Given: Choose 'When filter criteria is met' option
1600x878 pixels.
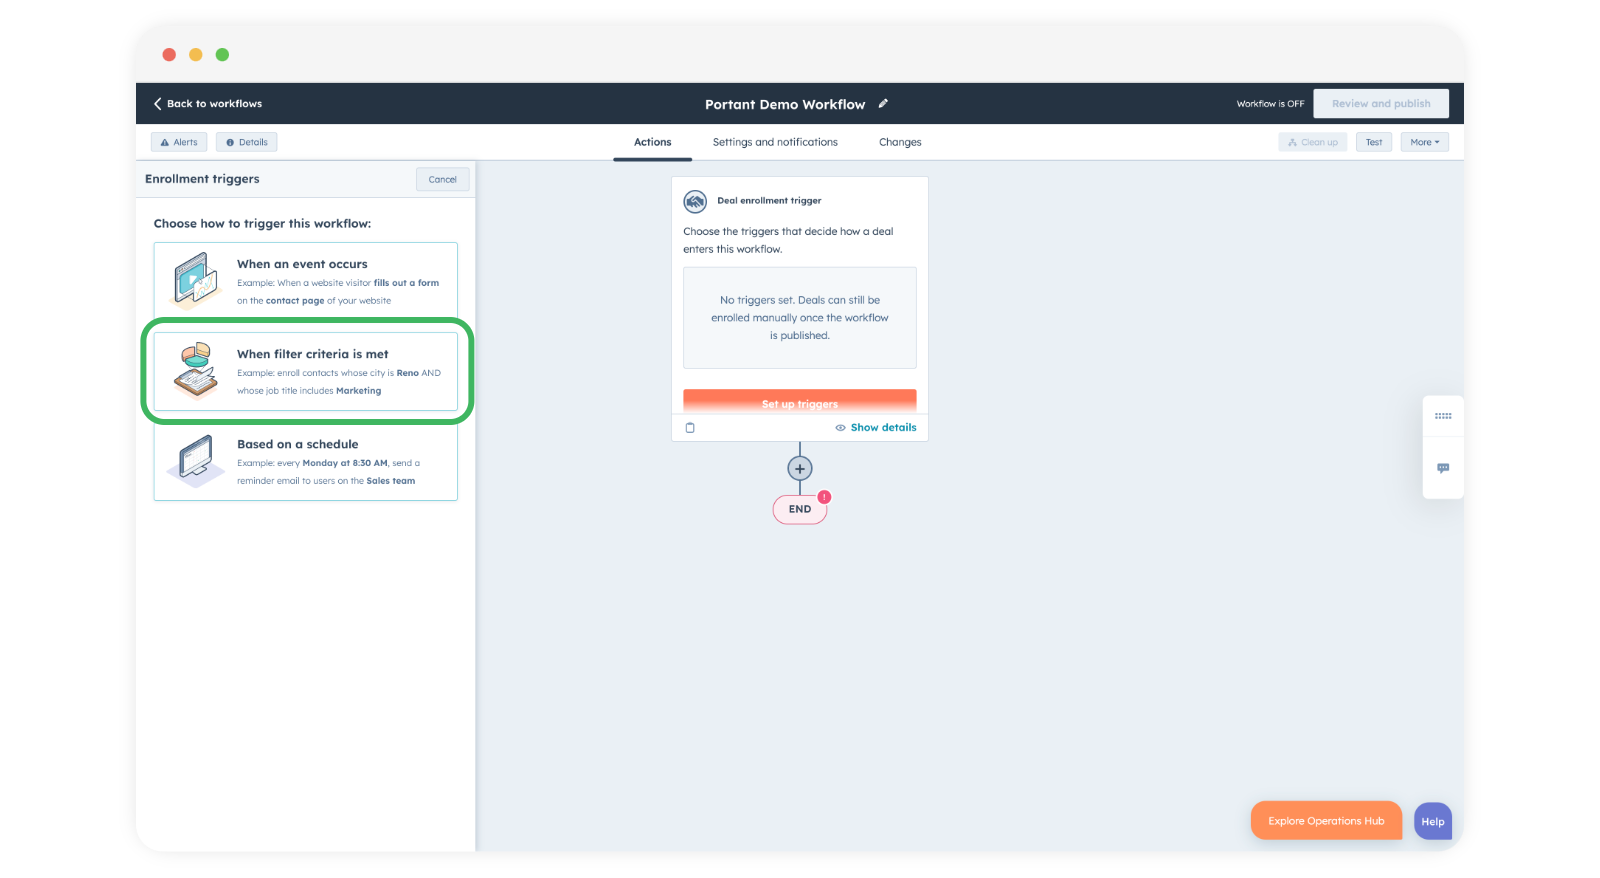Looking at the screenshot, I should 305,371.
